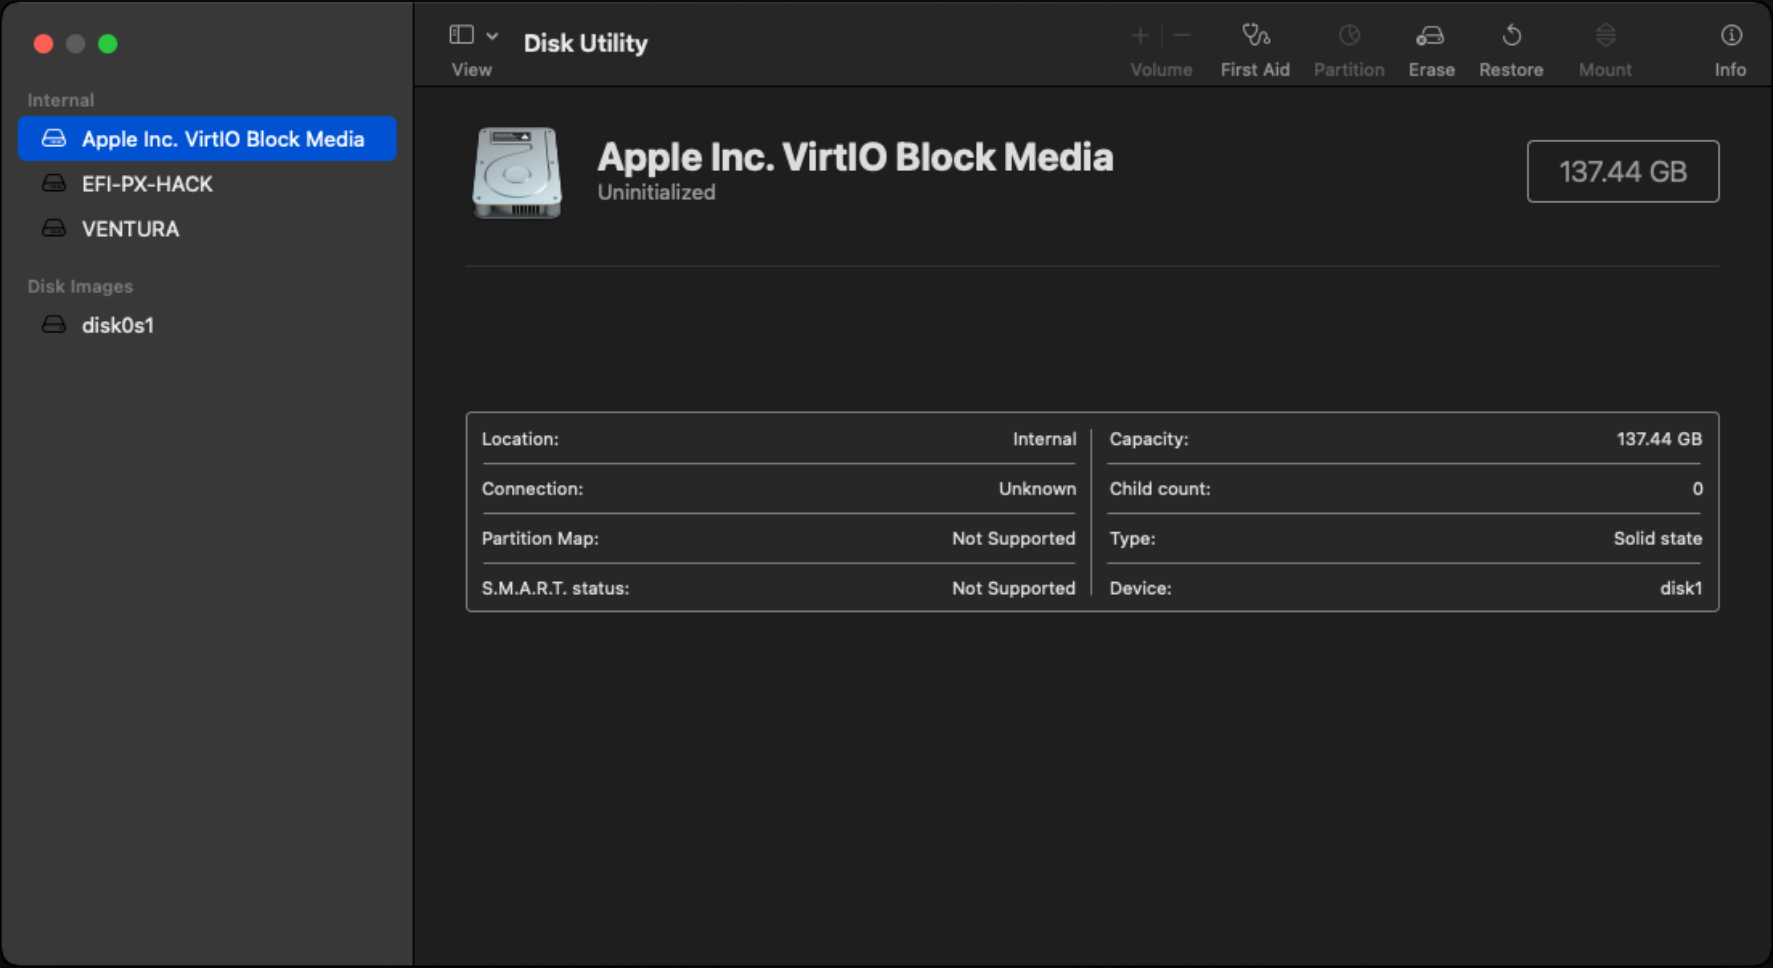Click the Type value Solid state
The height and width of the screenshot is (968, 1773).
pos(1657,539)
